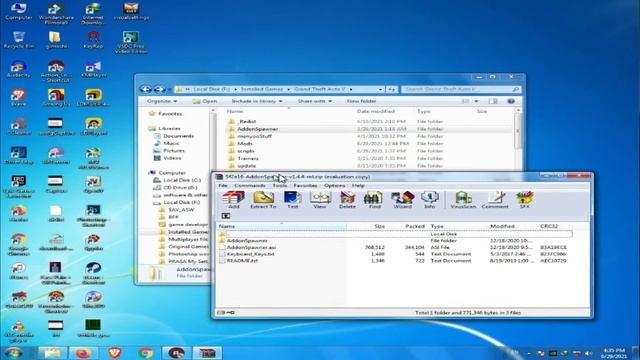Click the Explorer change view icon
The width and height of the screenshot is (640, 360).
pyautogui.click(x=465, y=101)
